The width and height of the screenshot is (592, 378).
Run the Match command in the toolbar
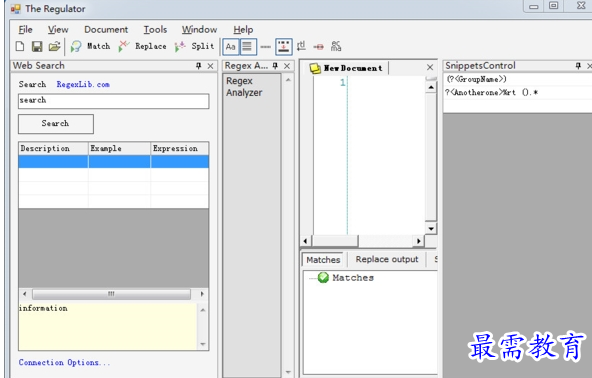[x=91, y=46]
